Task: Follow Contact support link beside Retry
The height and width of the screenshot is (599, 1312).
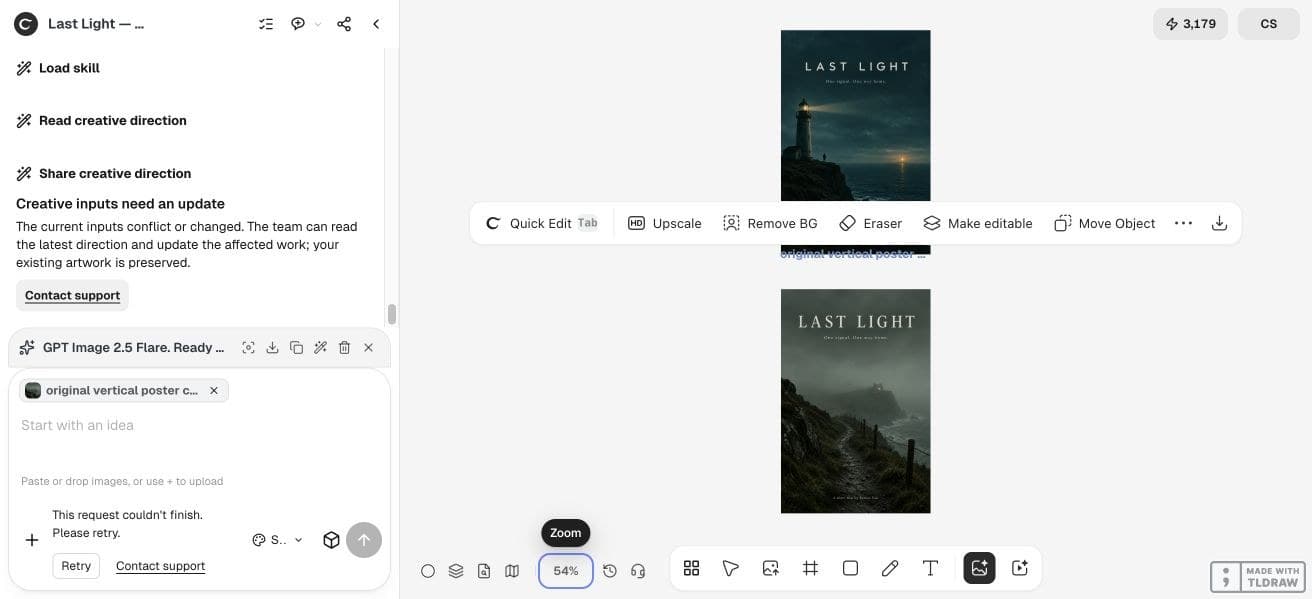Action: point(160,566)
